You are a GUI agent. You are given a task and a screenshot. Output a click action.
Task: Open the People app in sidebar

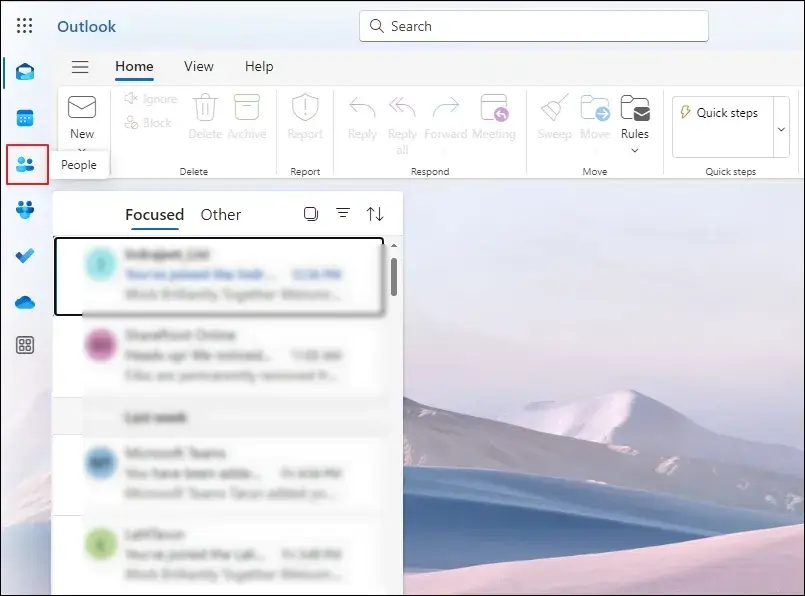coord(25,164)
